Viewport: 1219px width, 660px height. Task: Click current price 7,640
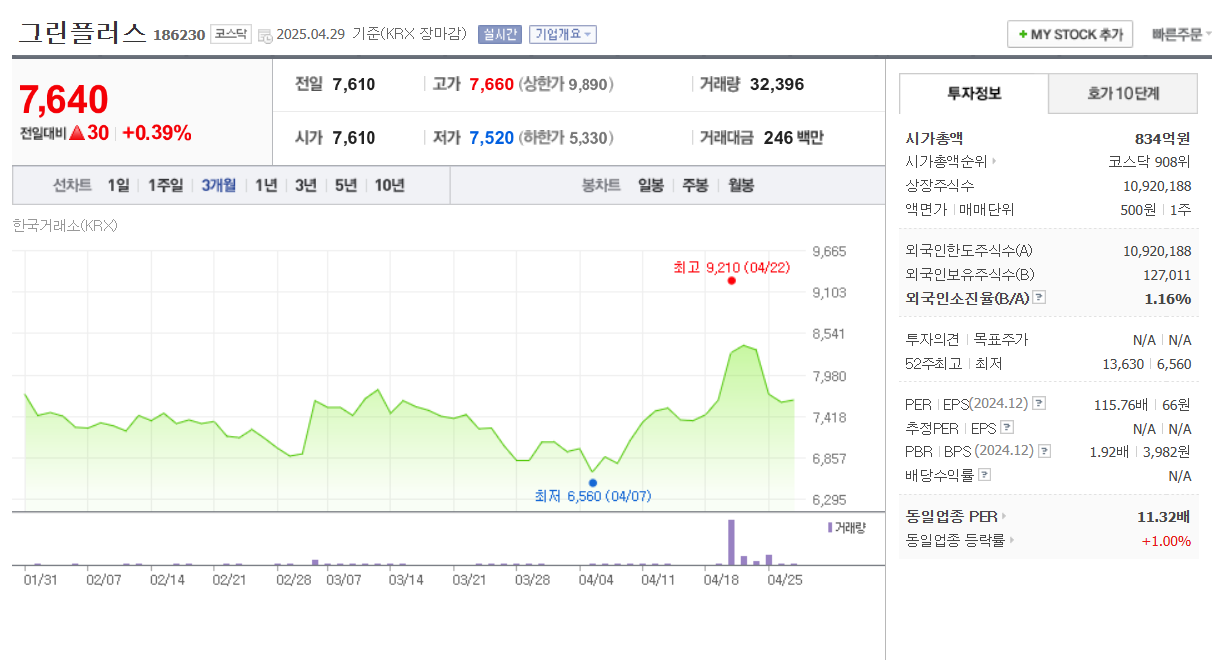pyautogui.click(x=64, y=100)
